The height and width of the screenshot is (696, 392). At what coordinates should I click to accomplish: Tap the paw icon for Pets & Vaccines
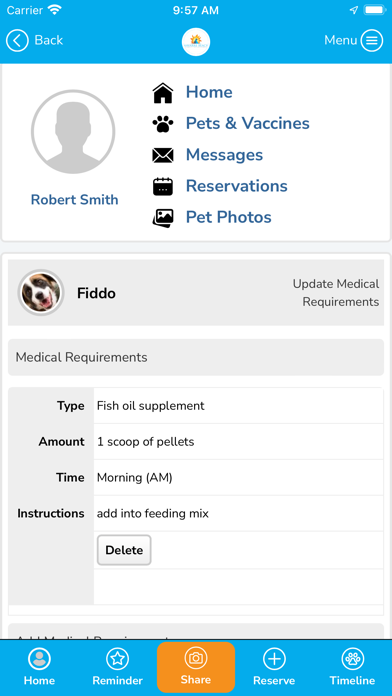click(x=163, y=124)
